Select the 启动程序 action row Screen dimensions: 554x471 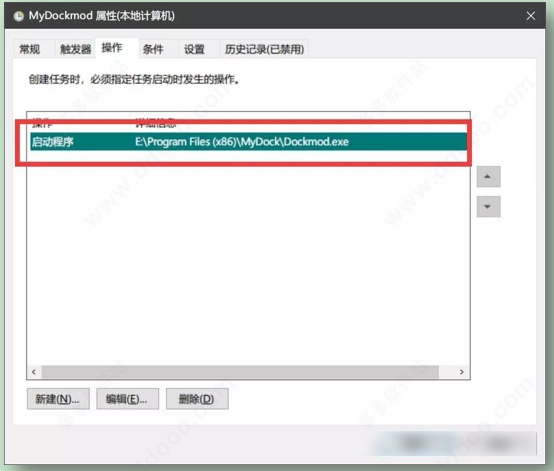[x=248, y=142]
